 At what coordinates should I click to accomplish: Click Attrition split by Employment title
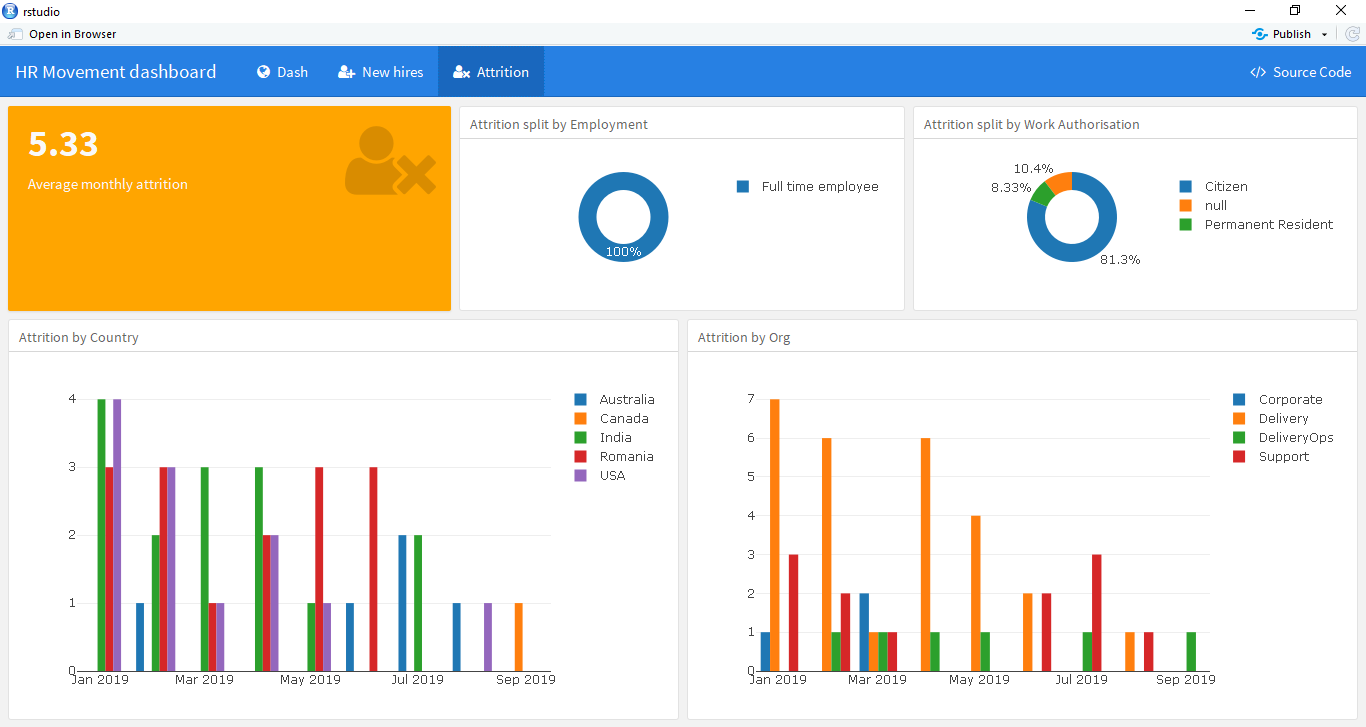click(x=559, y=125)
